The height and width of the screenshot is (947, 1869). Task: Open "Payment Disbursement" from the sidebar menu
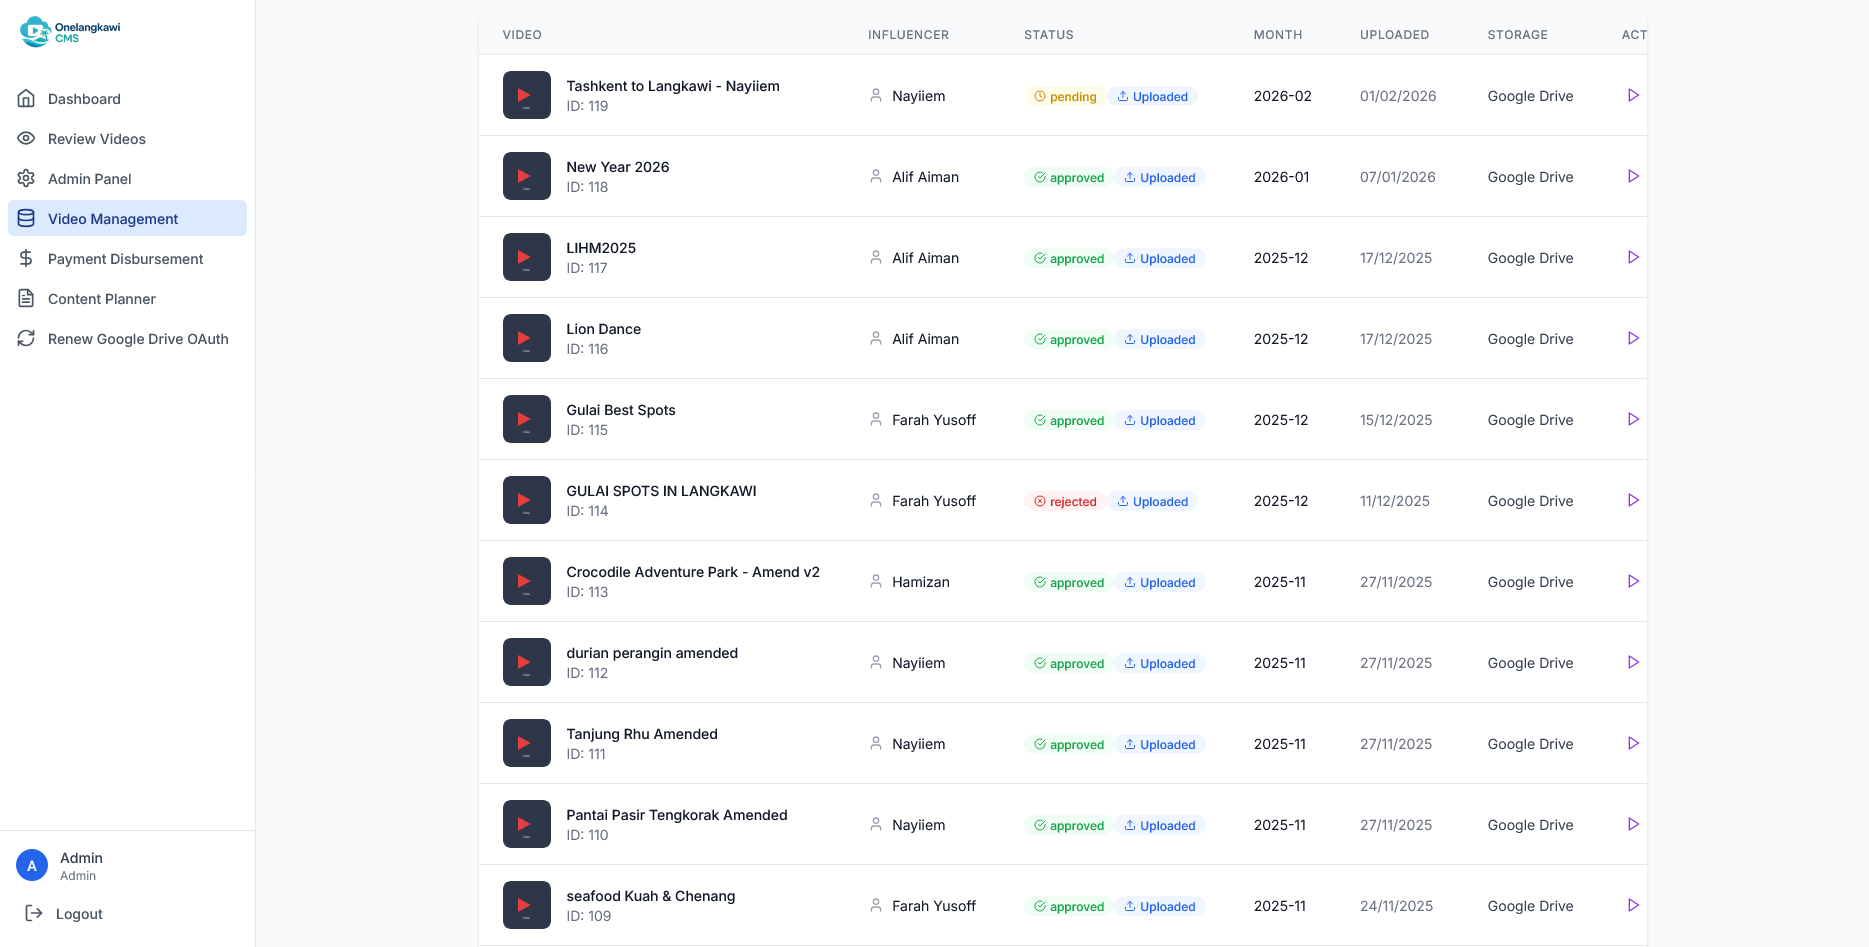[124, 258]
